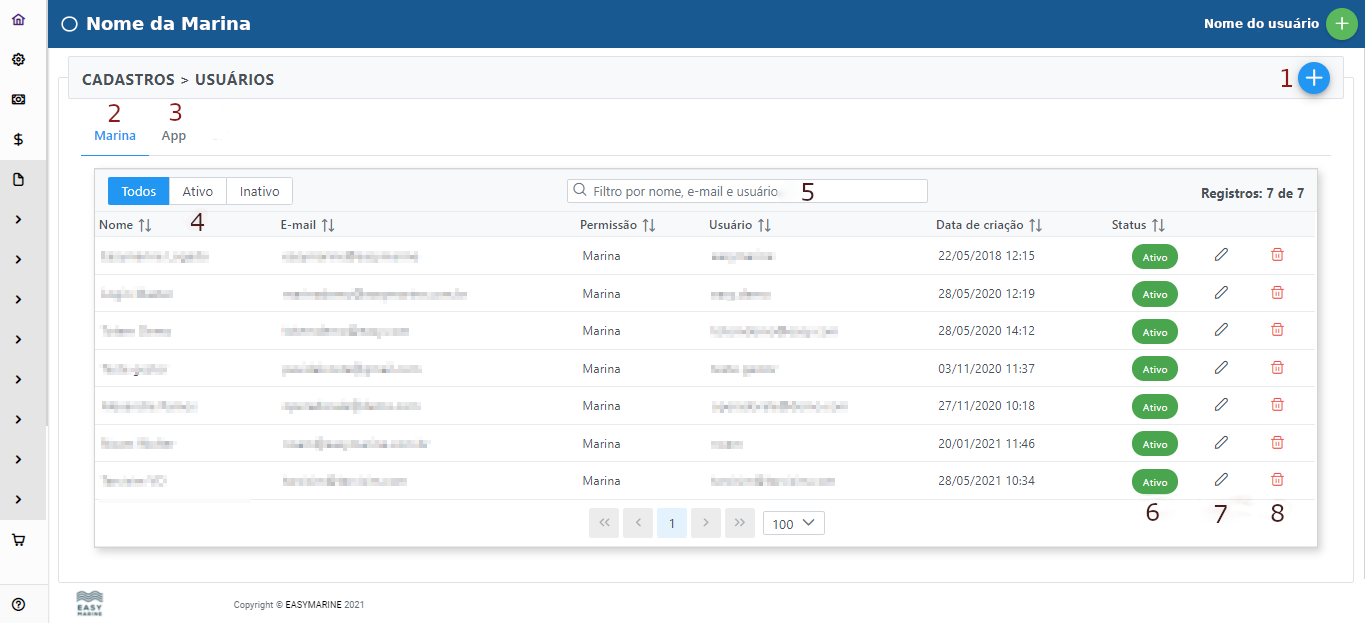Switch to the App tab
This screenshot has width=1365, height=623.
174,136
